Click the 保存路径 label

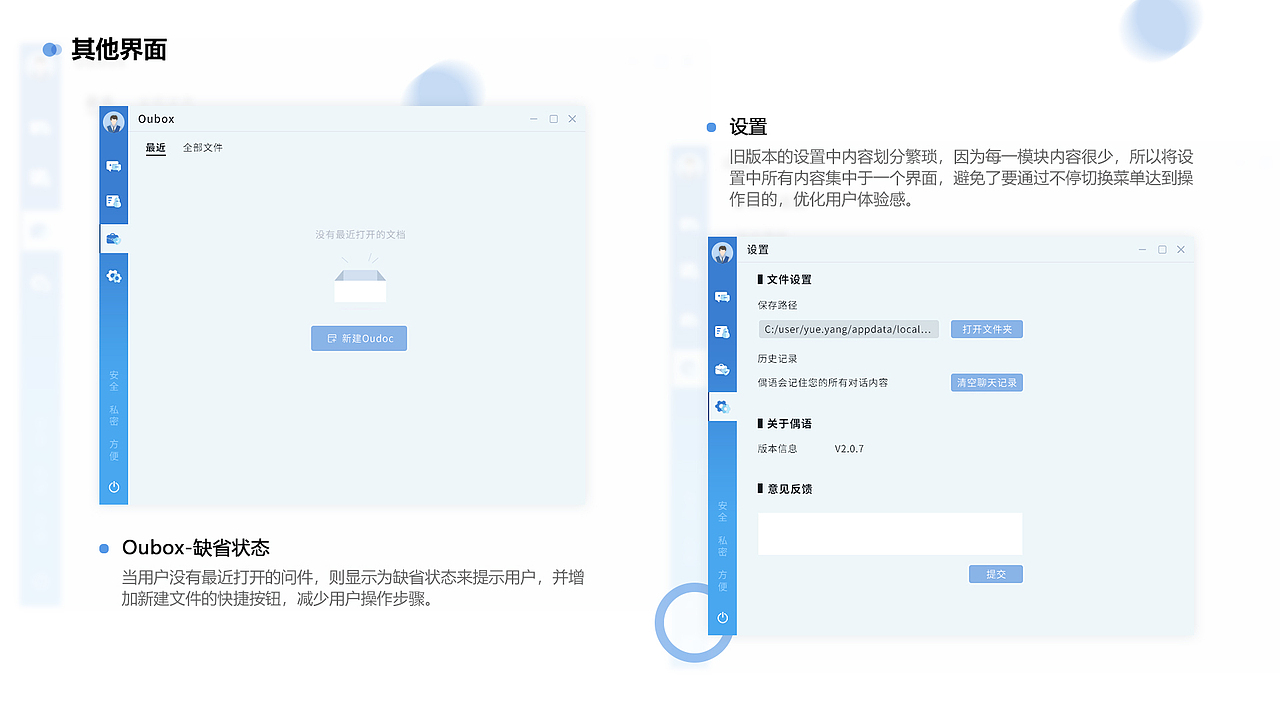[x=778, y=305]
